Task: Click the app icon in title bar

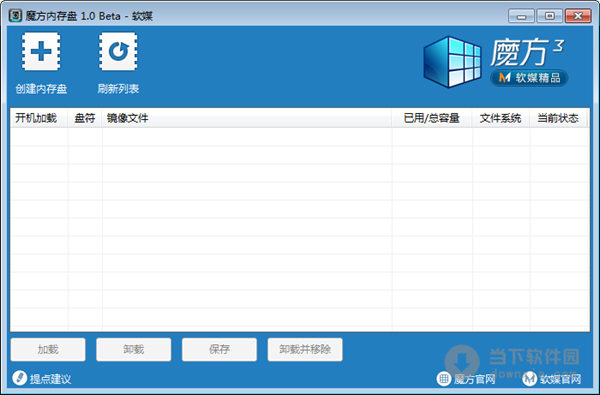Action: pos(15,16)
